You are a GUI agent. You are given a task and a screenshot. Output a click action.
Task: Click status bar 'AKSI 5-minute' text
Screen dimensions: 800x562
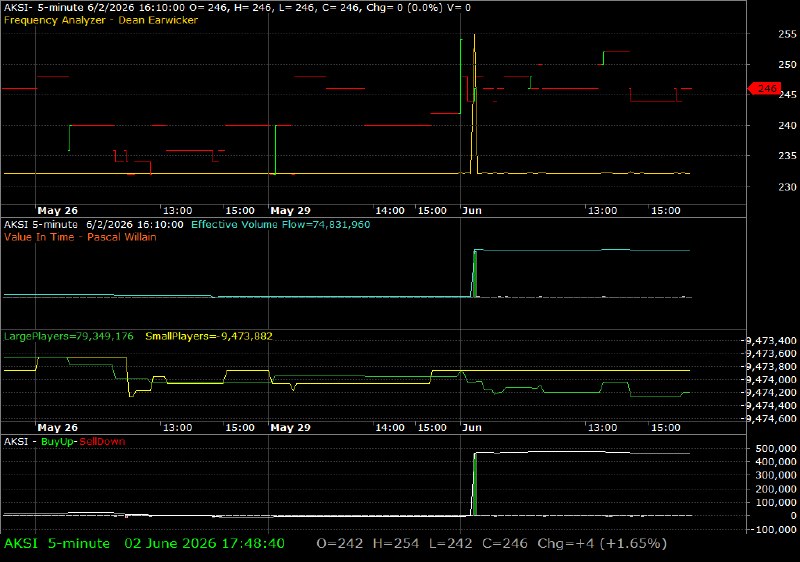click(x=57, y=544)
